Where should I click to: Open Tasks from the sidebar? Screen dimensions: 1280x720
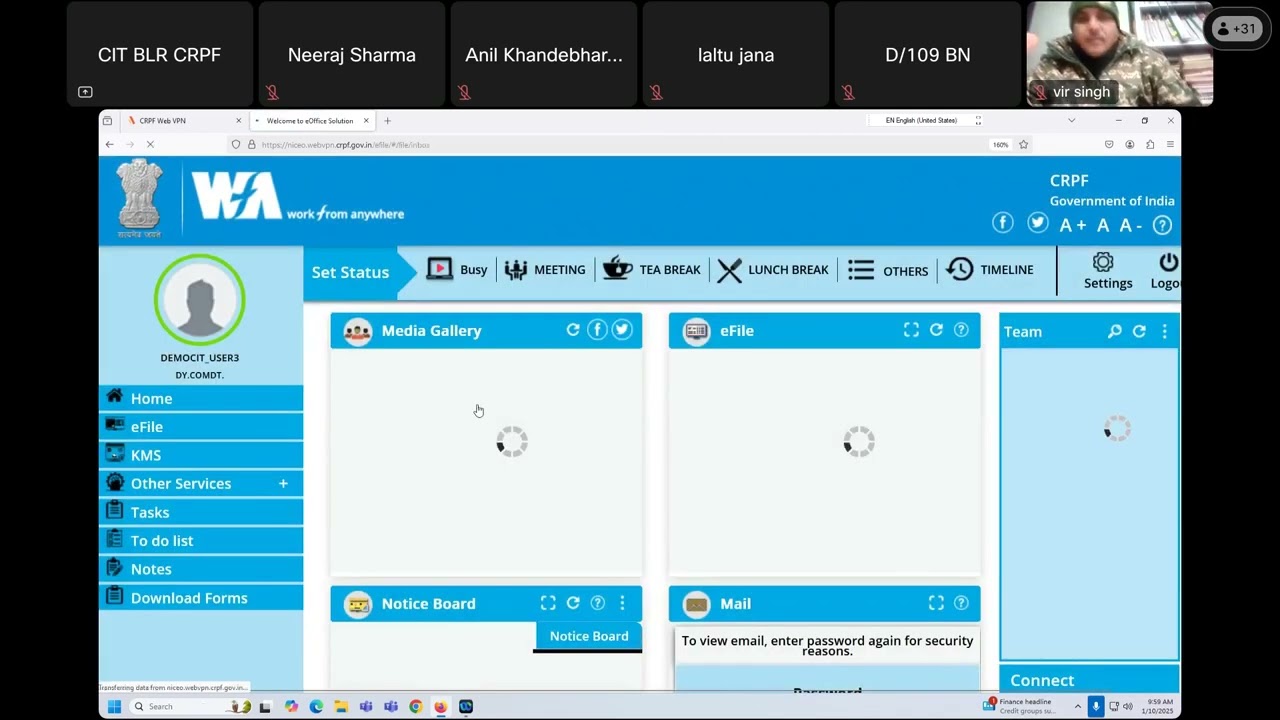(201, 512)
